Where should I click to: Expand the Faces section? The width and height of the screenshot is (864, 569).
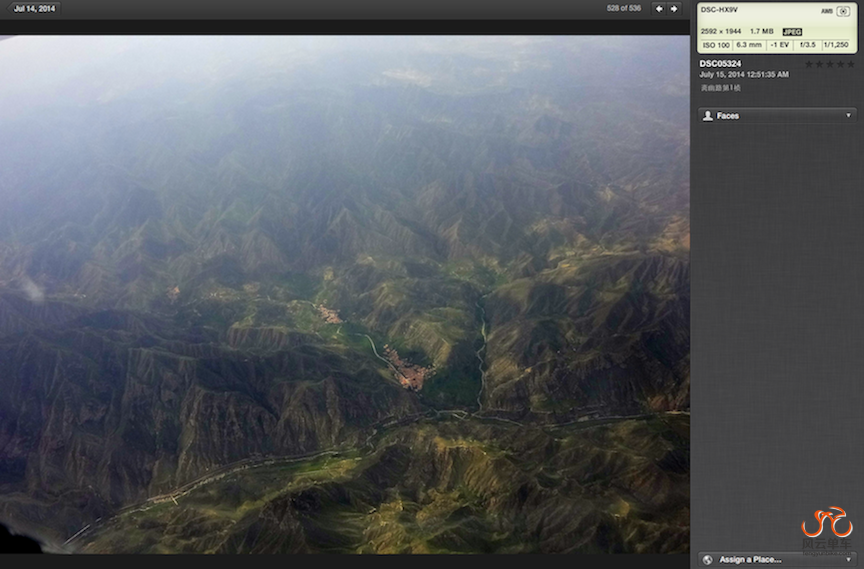848,115
